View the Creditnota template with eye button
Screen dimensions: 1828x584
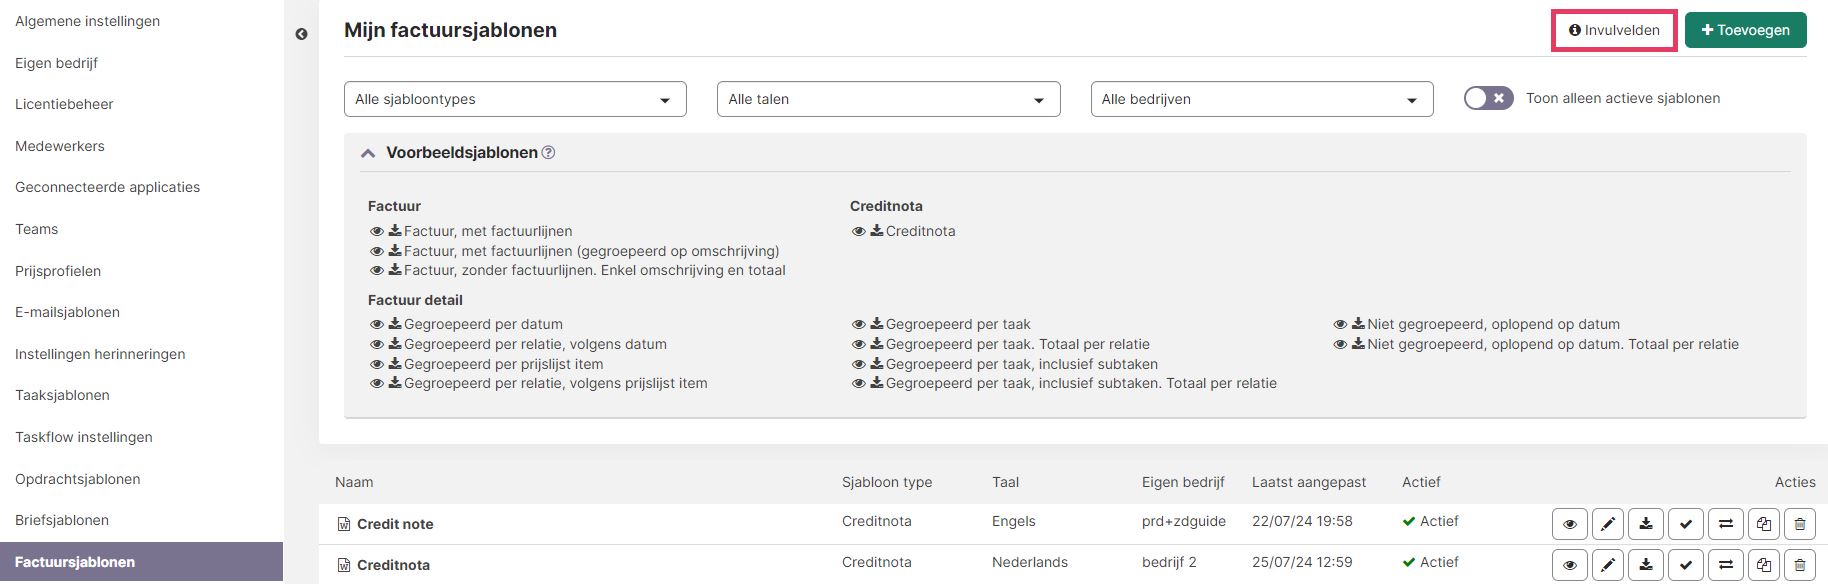coord(1570,565)
